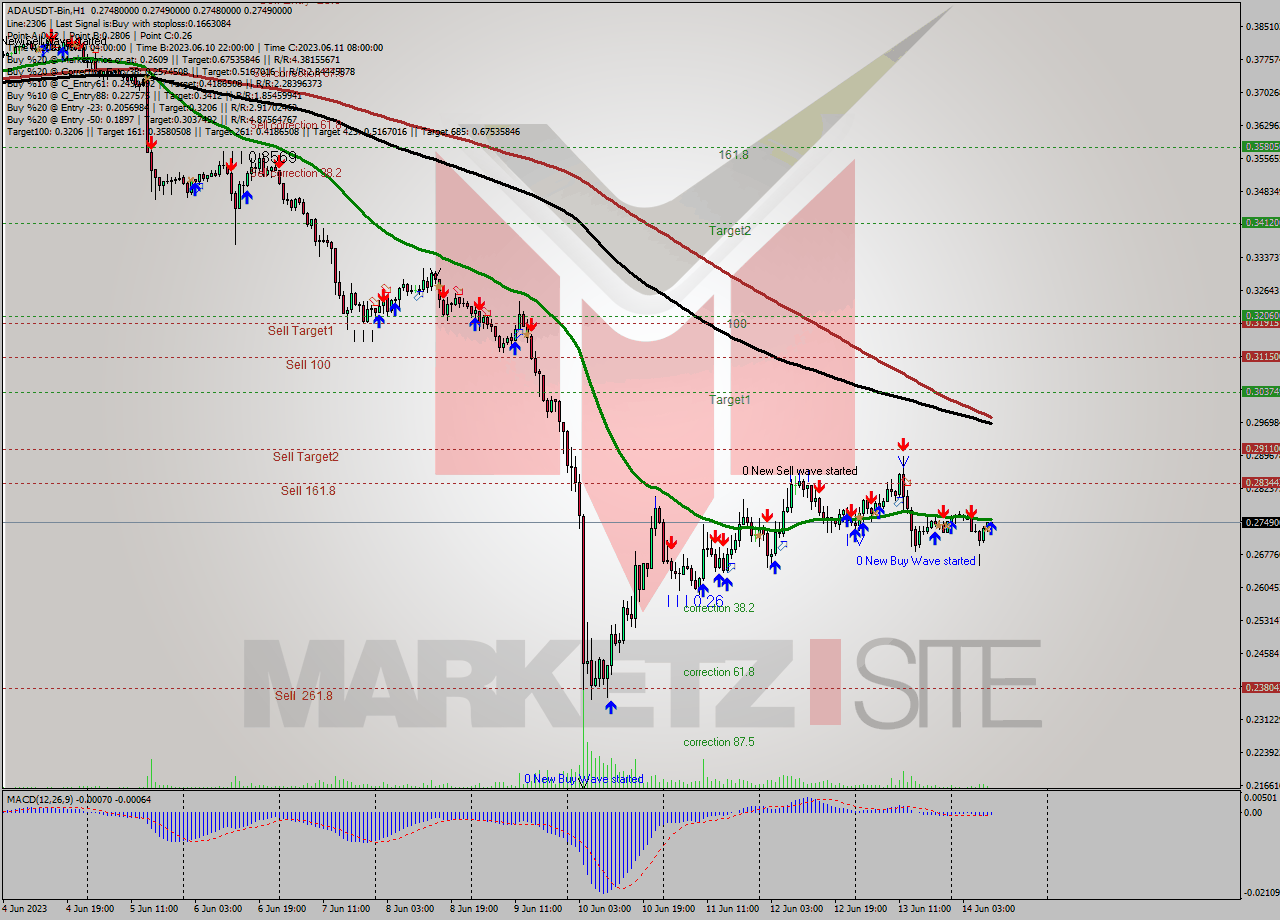Screen dimensions: 1280x920
Task: Click the '11 Jun 11:00' time axis label
Action: pyautogui.click(x=731, y=908)
